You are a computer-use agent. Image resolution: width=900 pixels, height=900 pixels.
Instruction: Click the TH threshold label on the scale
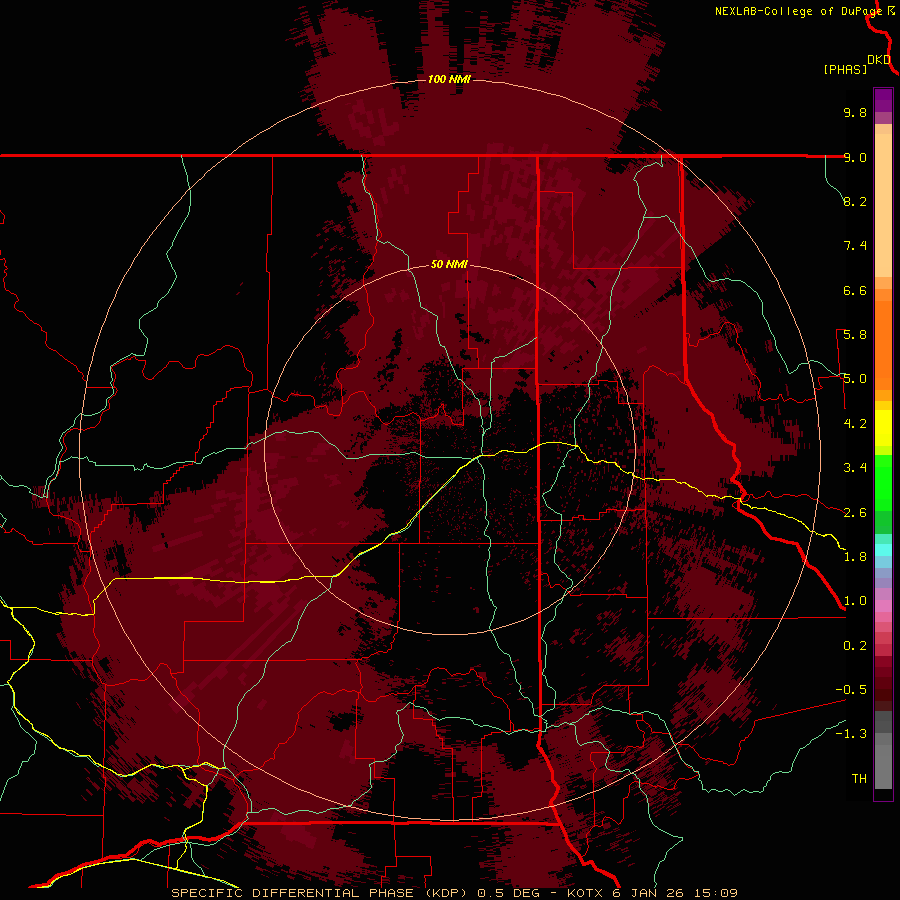(859, 779)
